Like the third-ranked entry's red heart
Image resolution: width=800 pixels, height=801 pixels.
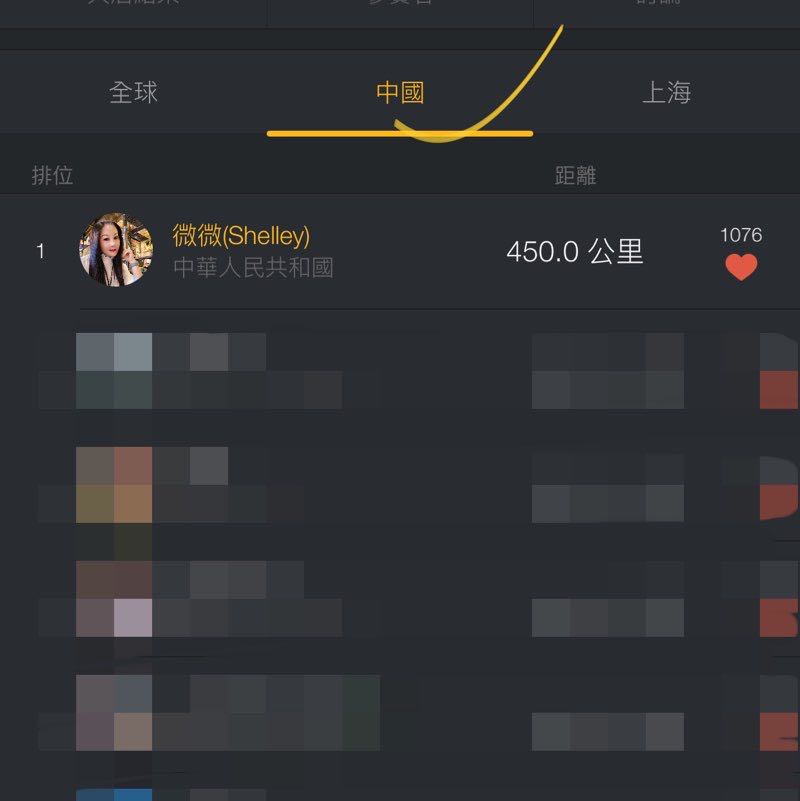point(779,502)
